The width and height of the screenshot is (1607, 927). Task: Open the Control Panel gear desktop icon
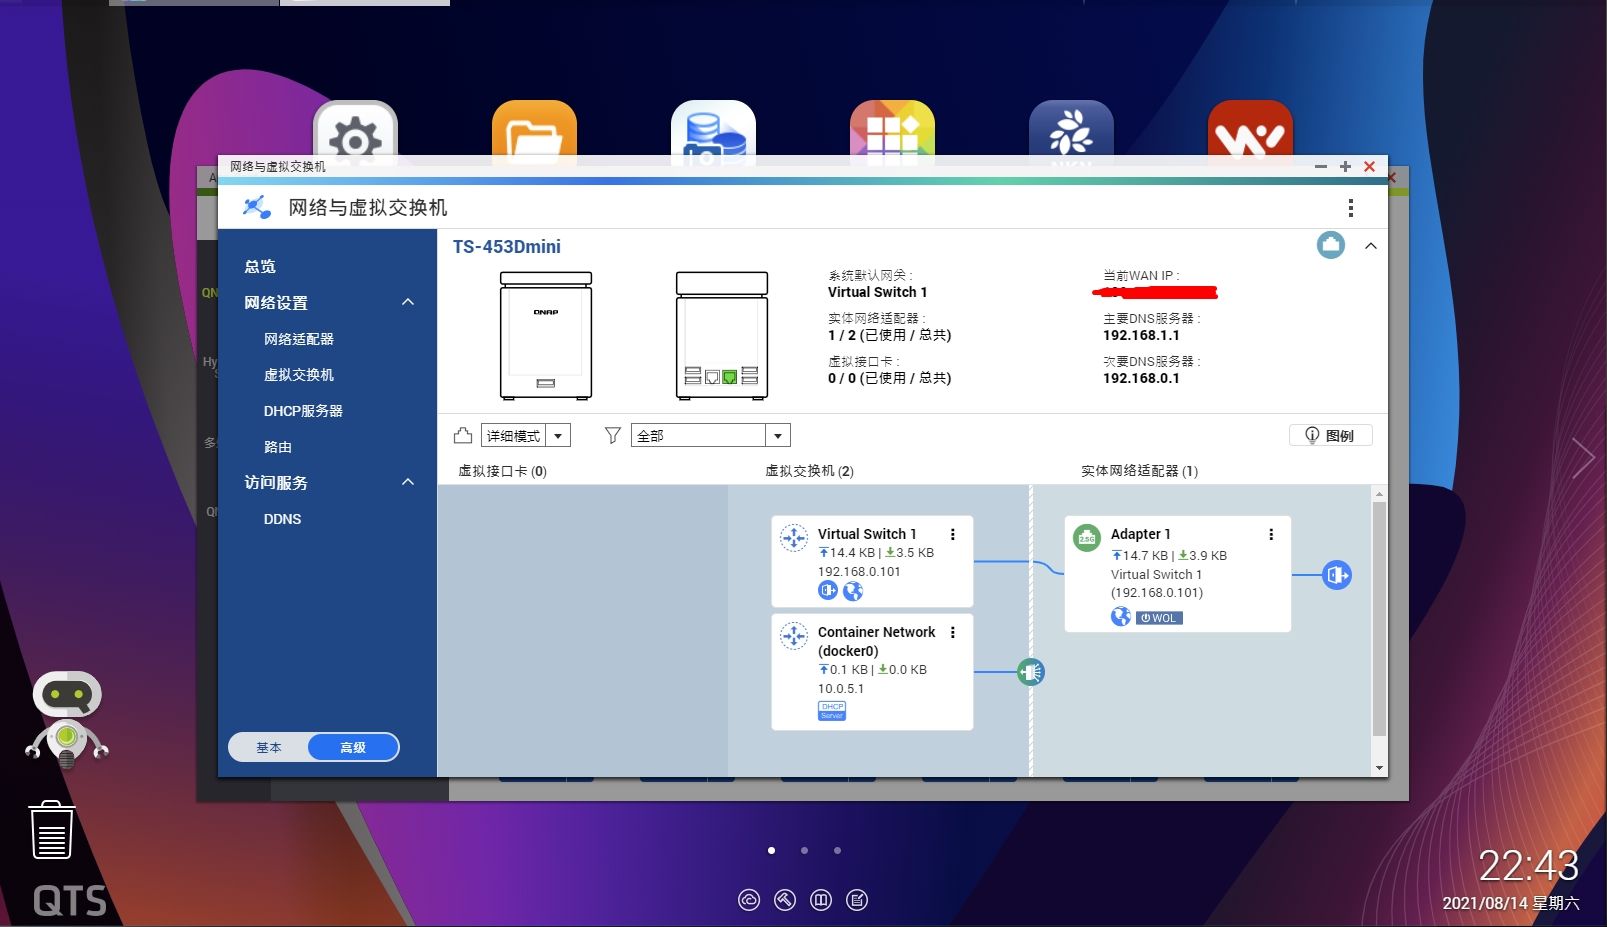point(355,135)
